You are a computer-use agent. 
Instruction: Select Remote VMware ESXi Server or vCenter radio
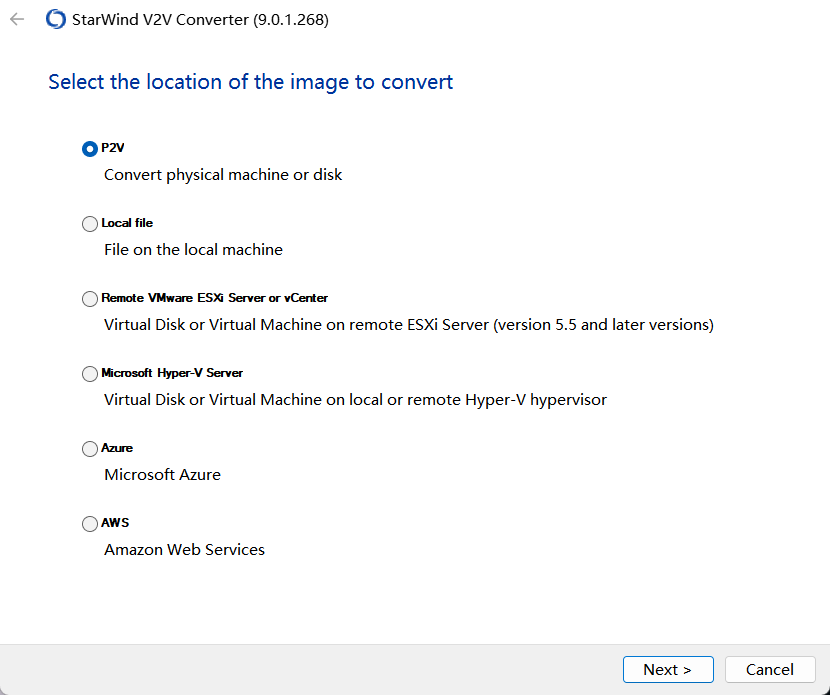[89, 299]
